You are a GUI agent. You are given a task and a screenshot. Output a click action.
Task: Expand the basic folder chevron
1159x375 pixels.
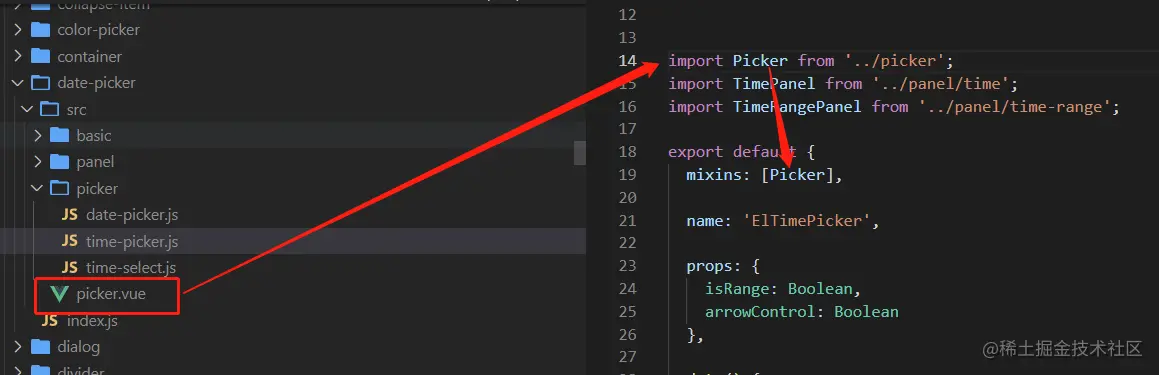click(38, 136)
